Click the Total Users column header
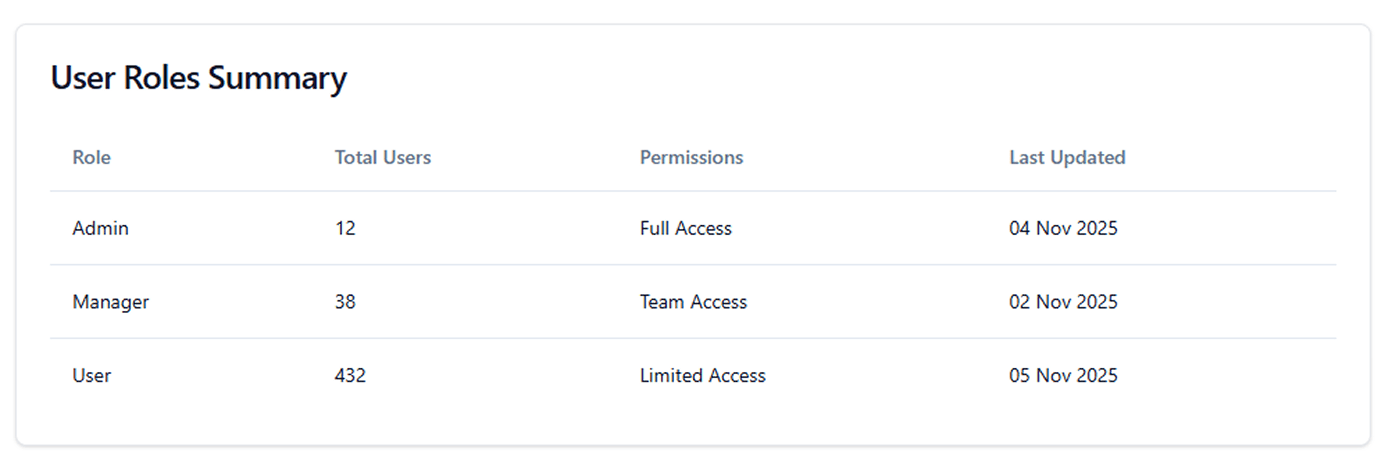Screen dimensions: 1385x464 click(x=383, y=157)
